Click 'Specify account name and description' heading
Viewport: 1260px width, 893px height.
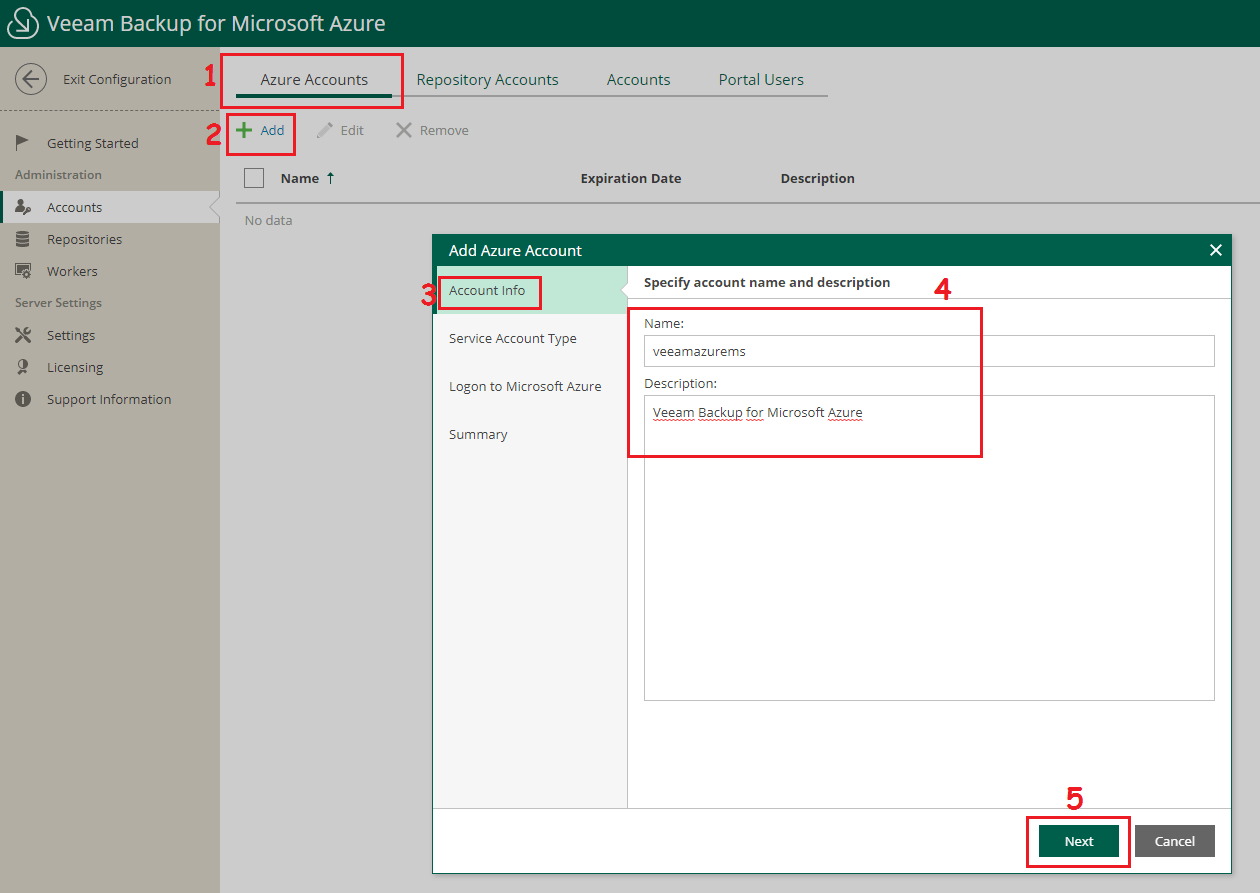767,282
